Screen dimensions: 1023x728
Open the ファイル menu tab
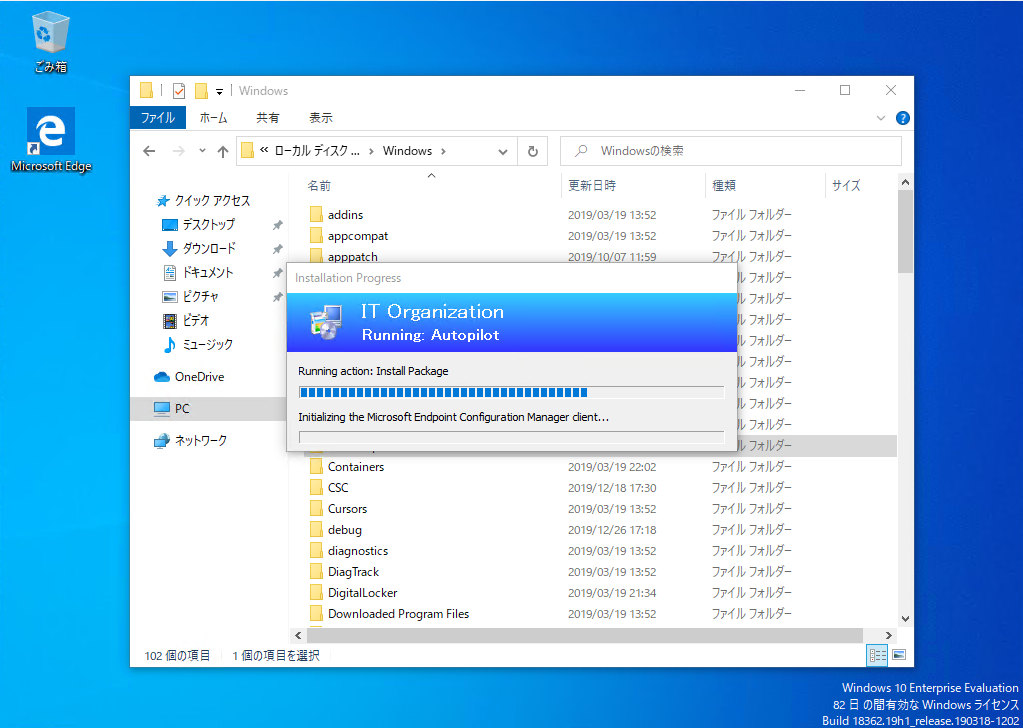tap(158, 118)
